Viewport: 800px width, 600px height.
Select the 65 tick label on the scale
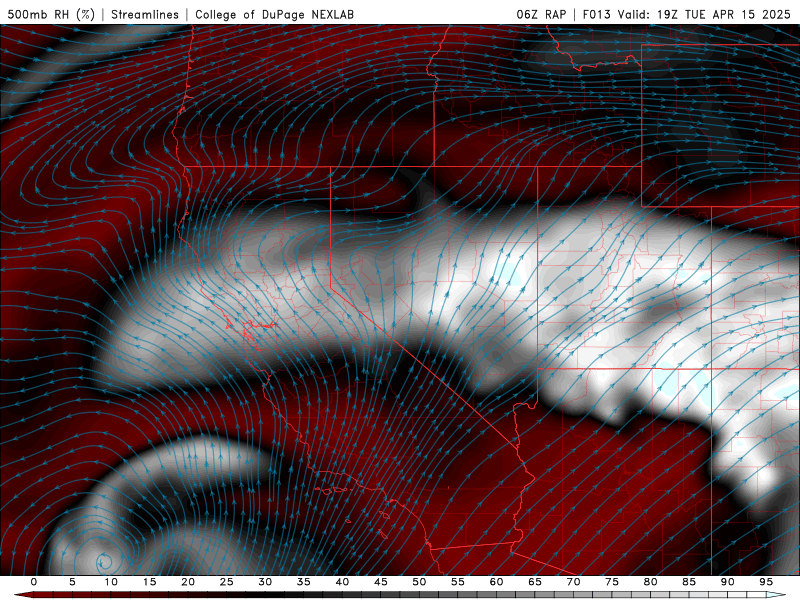point(535,582)
